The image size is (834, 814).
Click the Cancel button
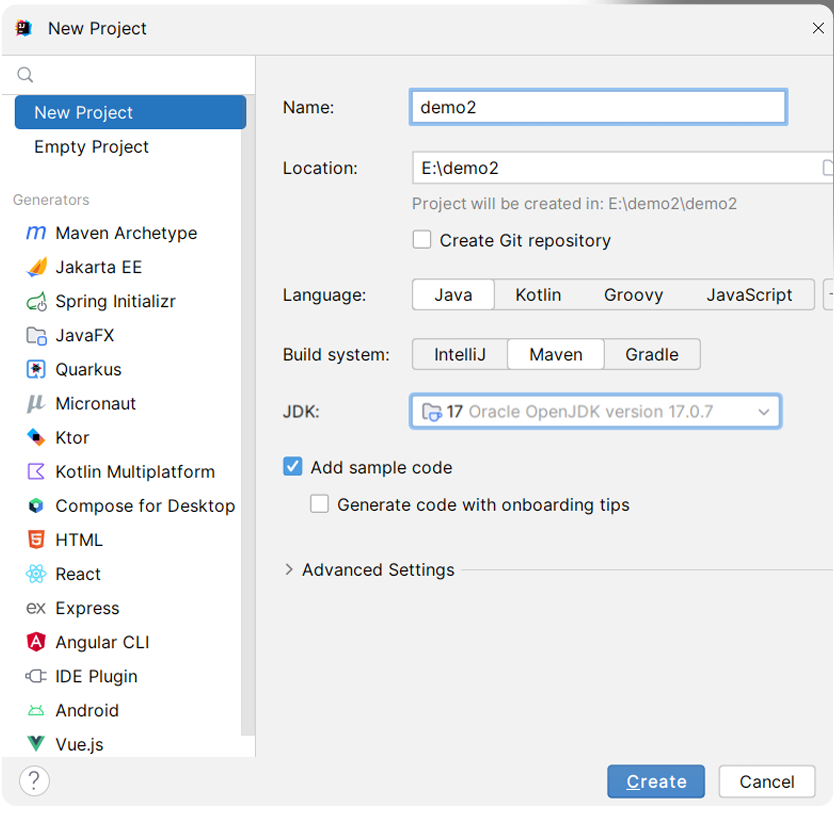[x=766, y=782]
